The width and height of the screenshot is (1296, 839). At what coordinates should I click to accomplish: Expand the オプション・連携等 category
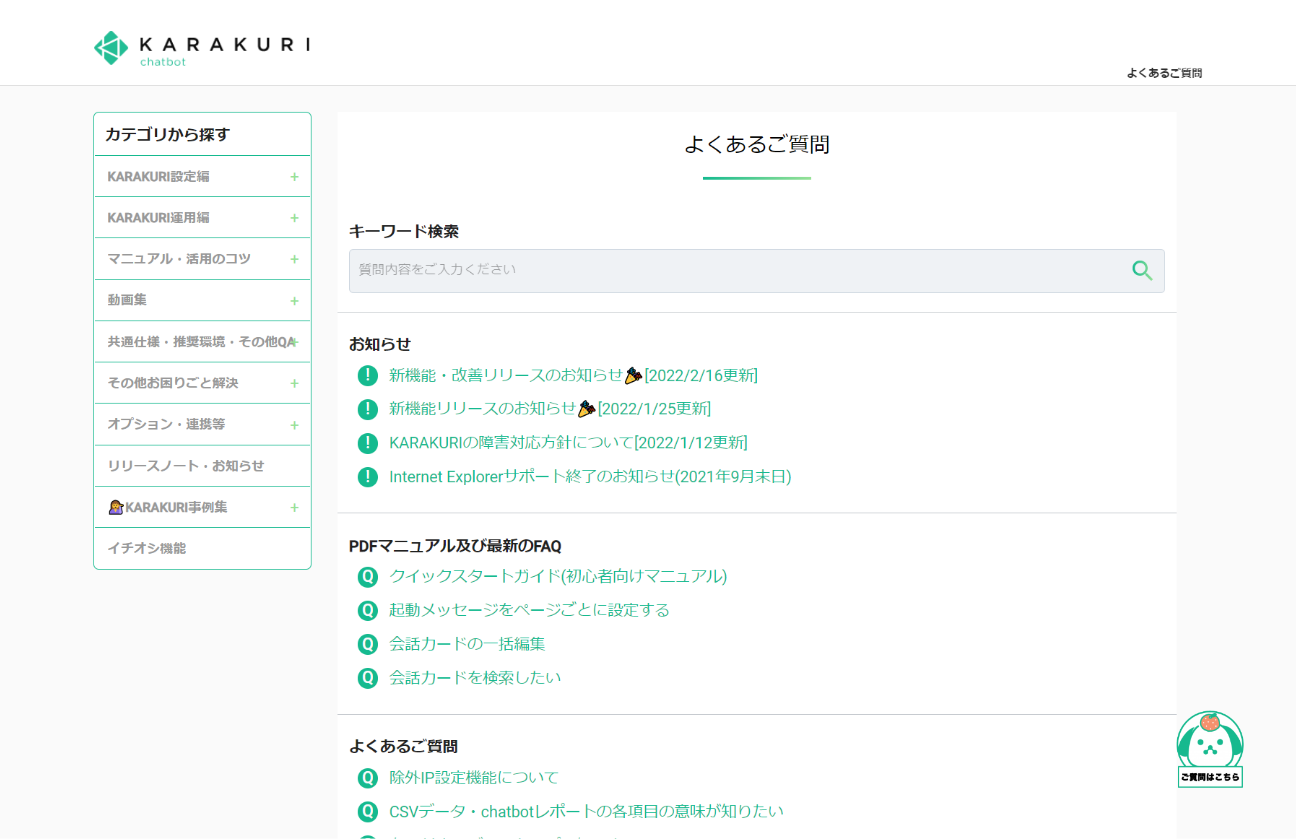pos(294,425)
